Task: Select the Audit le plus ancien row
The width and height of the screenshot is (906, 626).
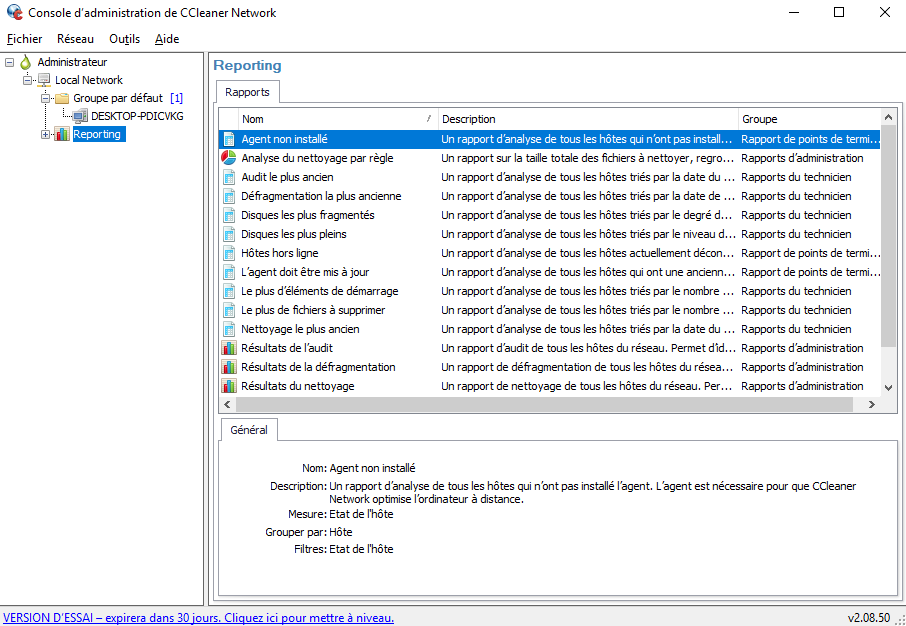Action: tap(549, 177)
